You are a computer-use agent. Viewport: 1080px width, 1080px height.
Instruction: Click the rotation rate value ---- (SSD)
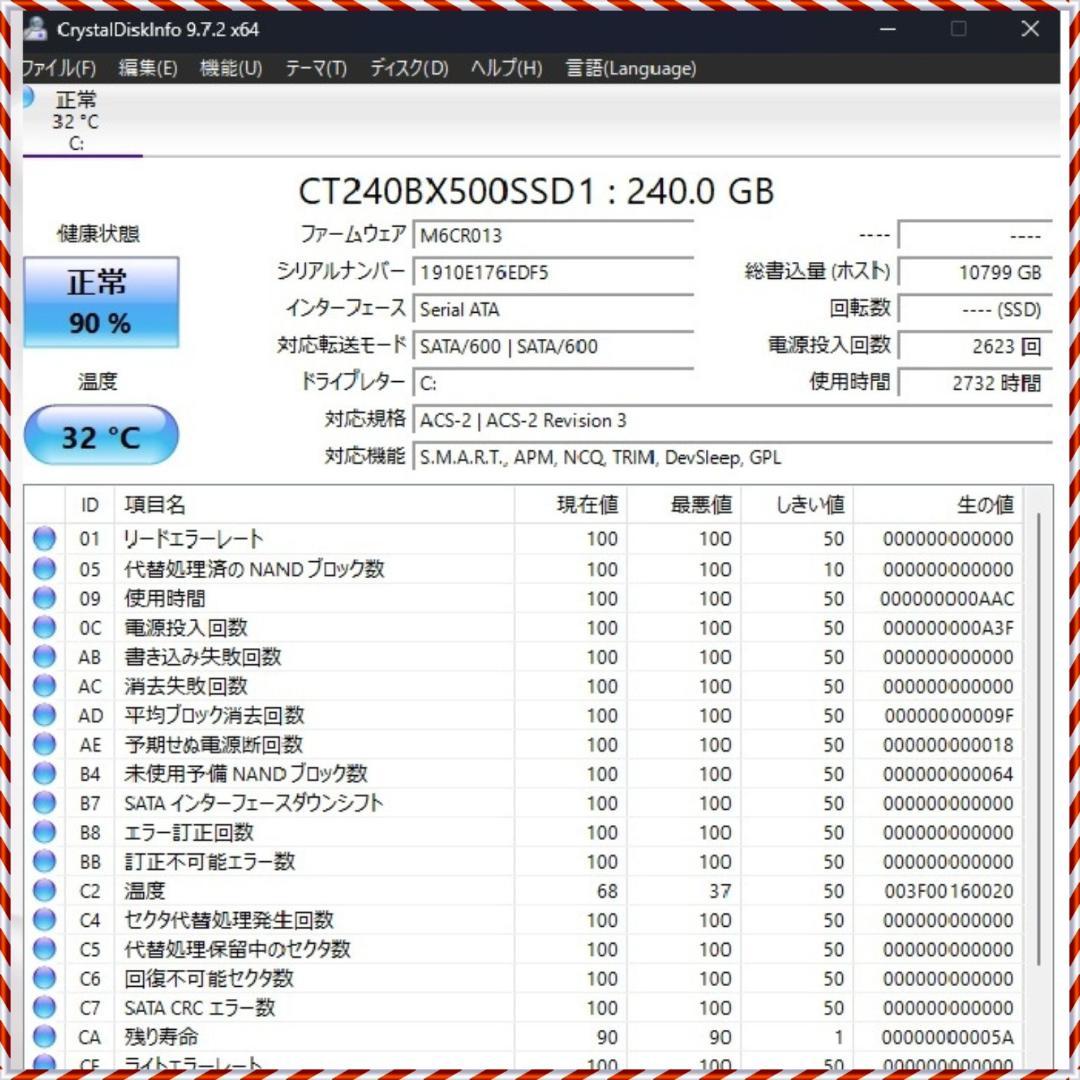pos(975,309)
